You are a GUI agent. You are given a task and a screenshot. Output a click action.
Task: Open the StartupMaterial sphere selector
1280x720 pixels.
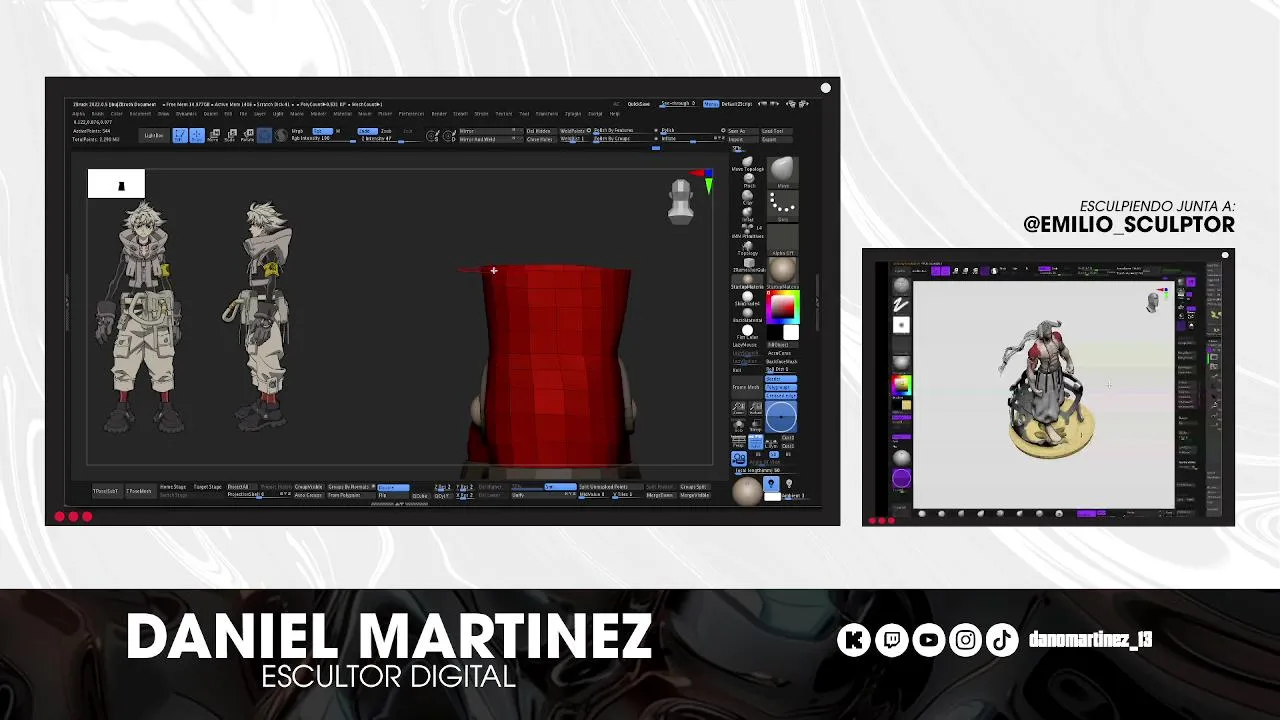[783, 272]
